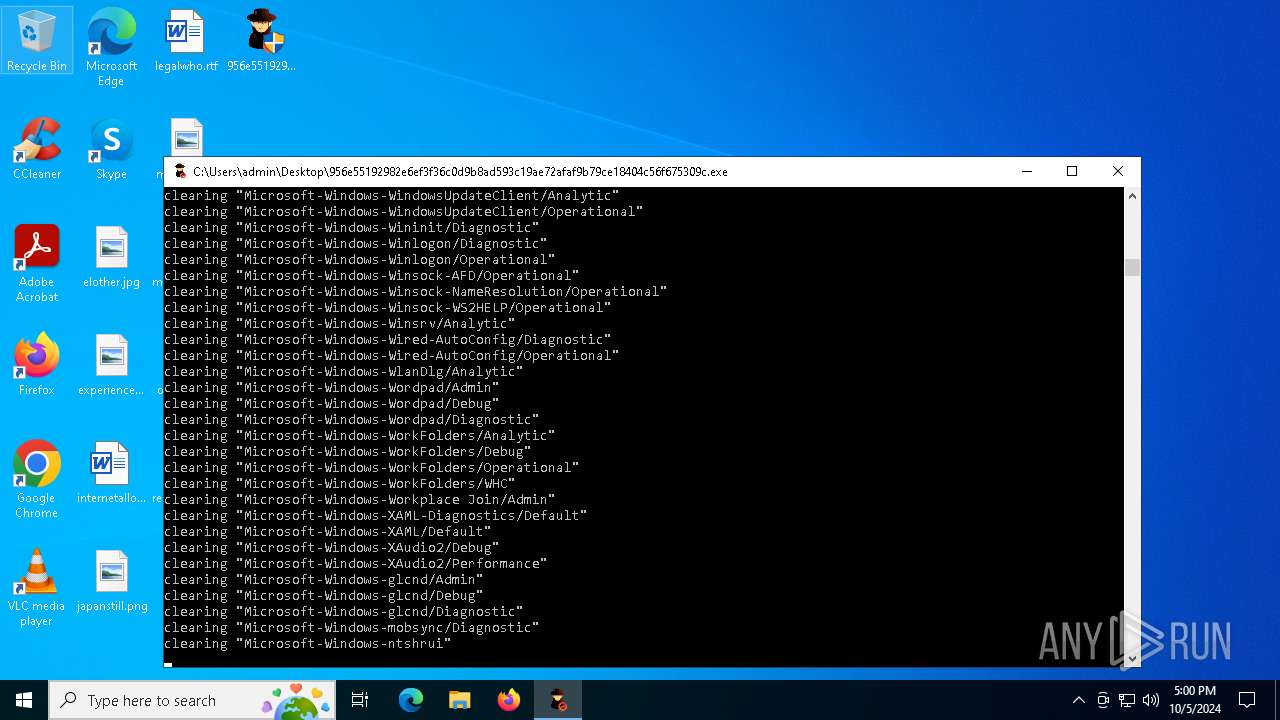Select internetallo... document on desktop
Screen dimensions: 1280x720
click(x=111, y=473)
